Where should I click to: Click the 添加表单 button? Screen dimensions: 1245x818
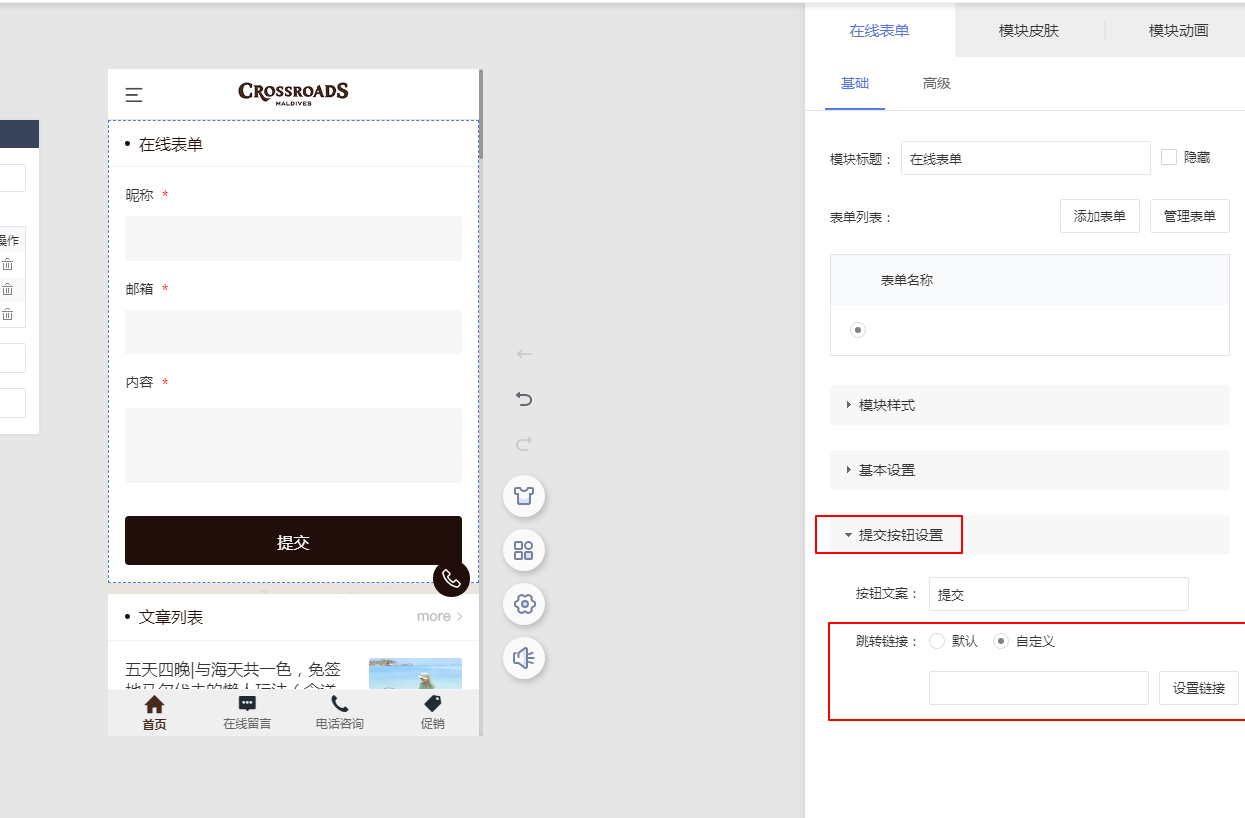click(1099, 216)
